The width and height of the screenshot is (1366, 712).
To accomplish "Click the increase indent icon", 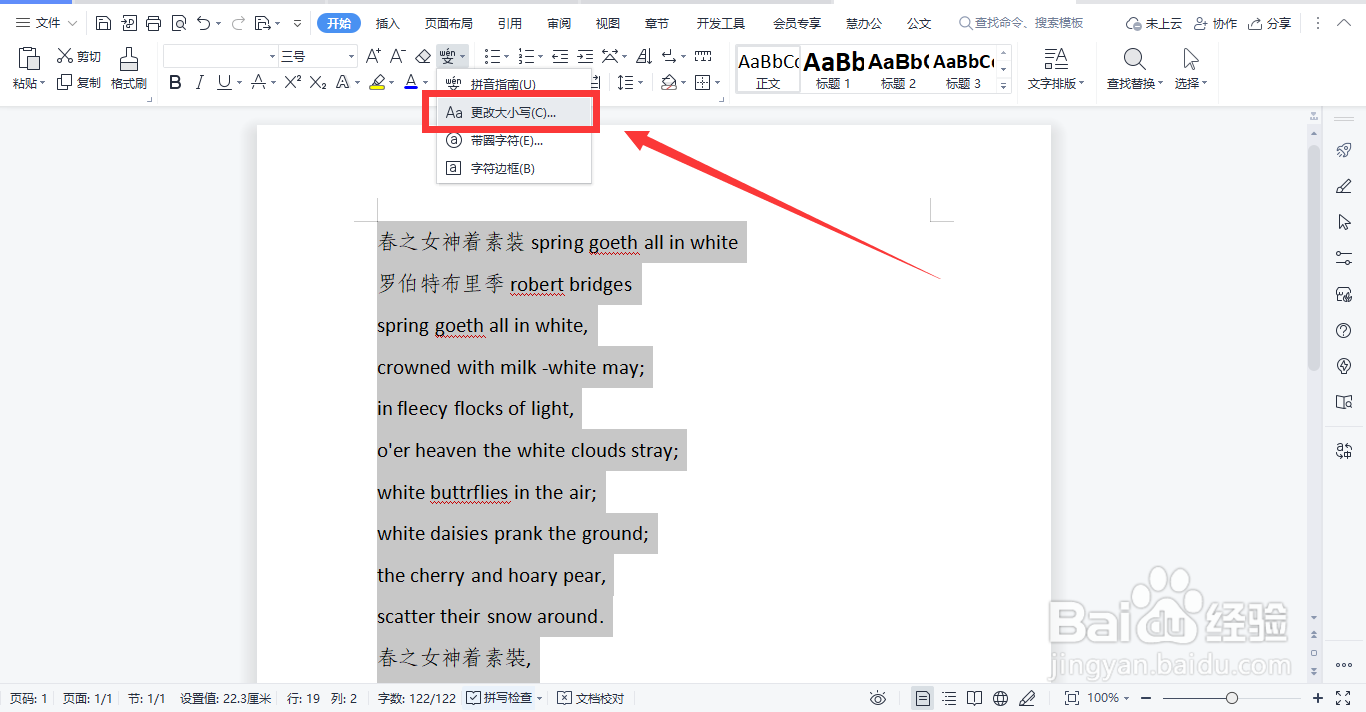I will pyautogui.click(x=584, y=57).
